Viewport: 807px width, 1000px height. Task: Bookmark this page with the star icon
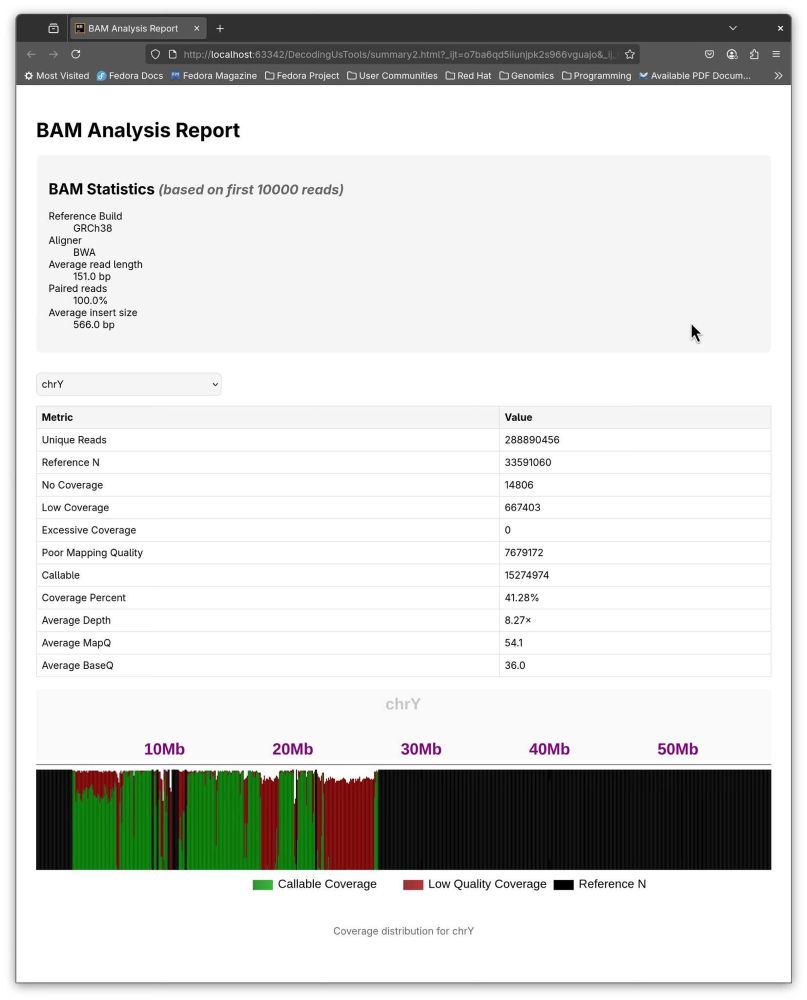tap(630, 54)
